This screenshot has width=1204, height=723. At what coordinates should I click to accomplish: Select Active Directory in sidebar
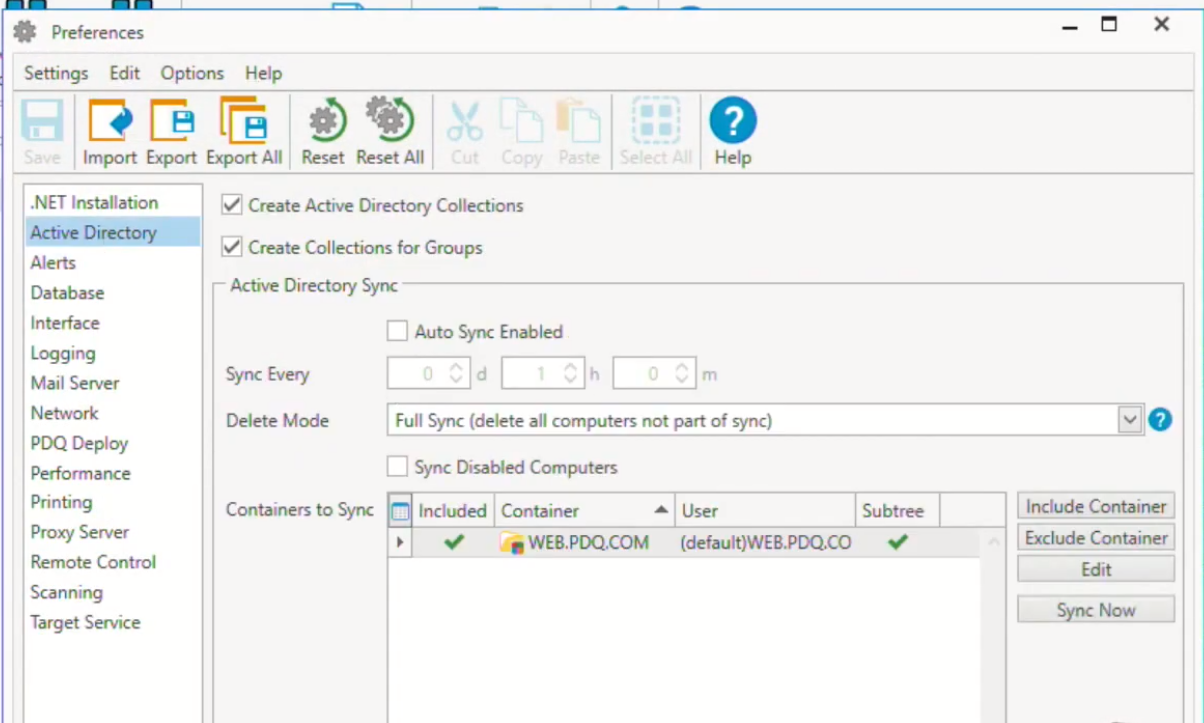(112, 232)
